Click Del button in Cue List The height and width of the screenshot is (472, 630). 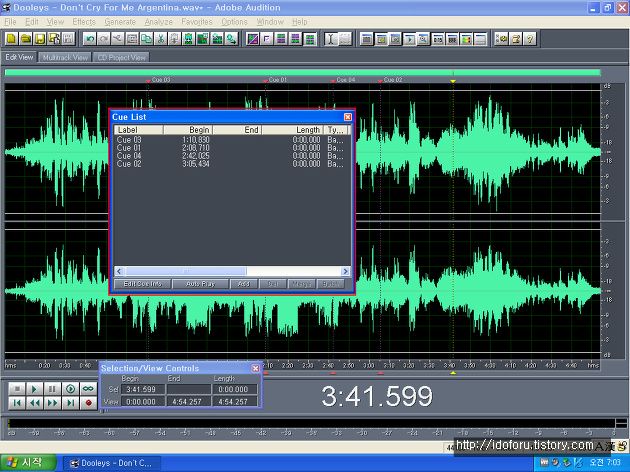273,284
